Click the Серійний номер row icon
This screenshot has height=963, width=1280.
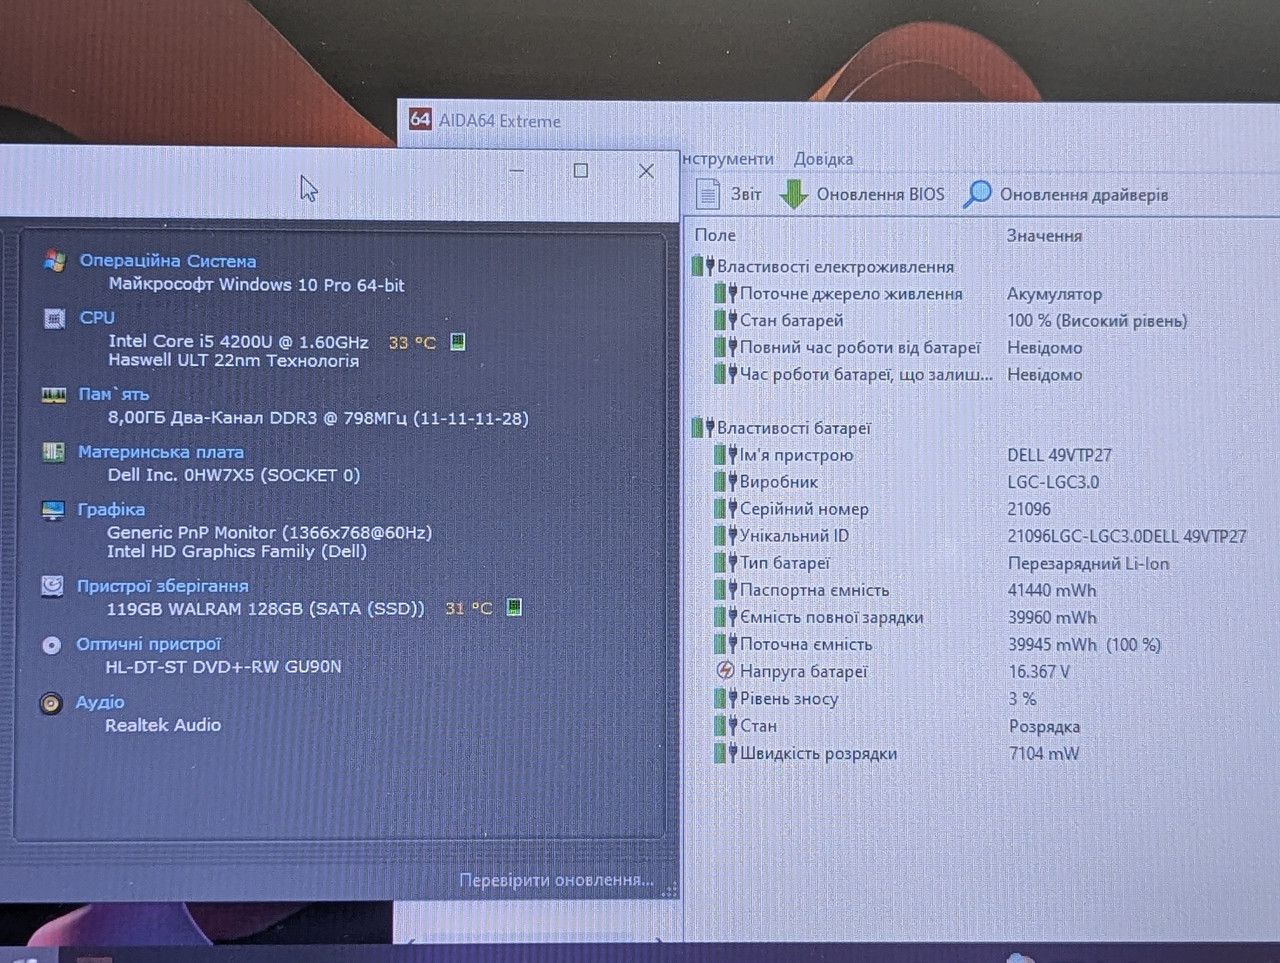(726, 509)
